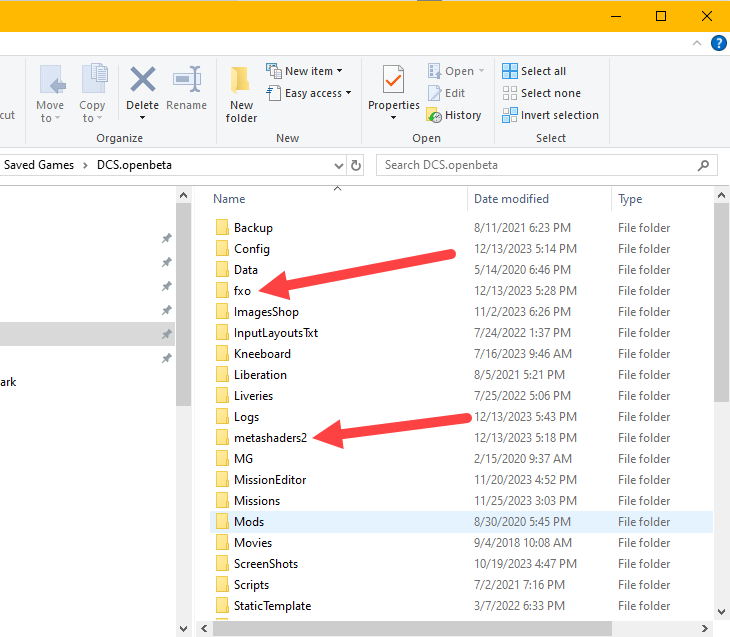Screen dimensions: 730x637
Task: Click the Scripts folder icon
Action: (x=223, y=584)
